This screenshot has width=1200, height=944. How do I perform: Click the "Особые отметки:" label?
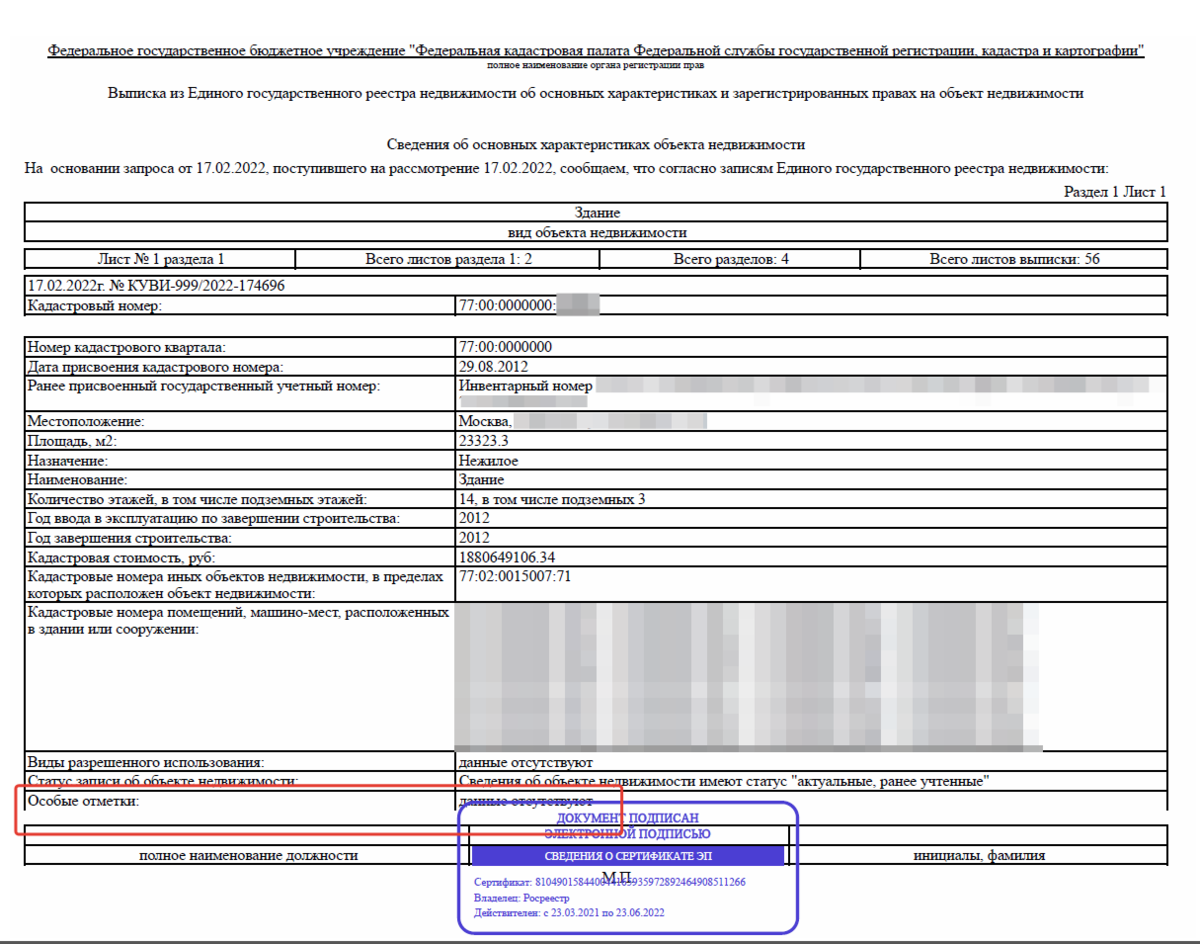pos(81,801)
